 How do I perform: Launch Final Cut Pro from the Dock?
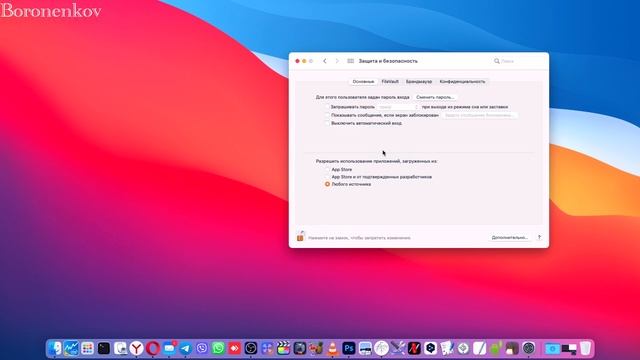click(x=283, y=348)
